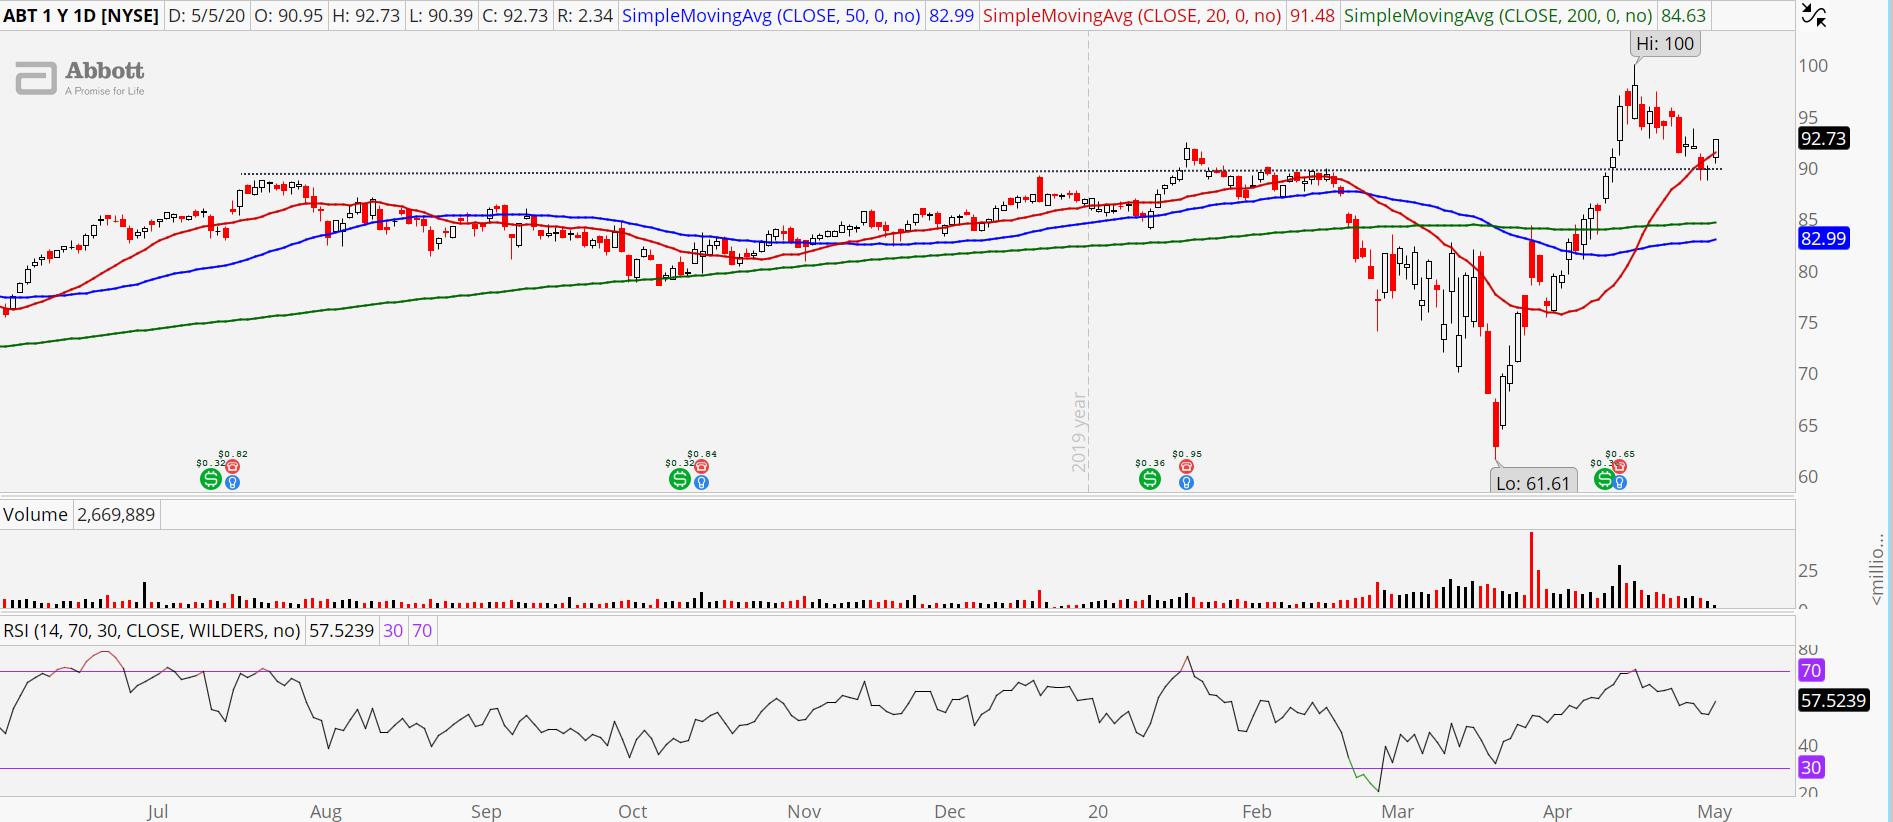This screenshot has width=1893, height=822.
Task: Click the SimpleMovingAvg 200 study label
Action: [x=1498, y=15]
